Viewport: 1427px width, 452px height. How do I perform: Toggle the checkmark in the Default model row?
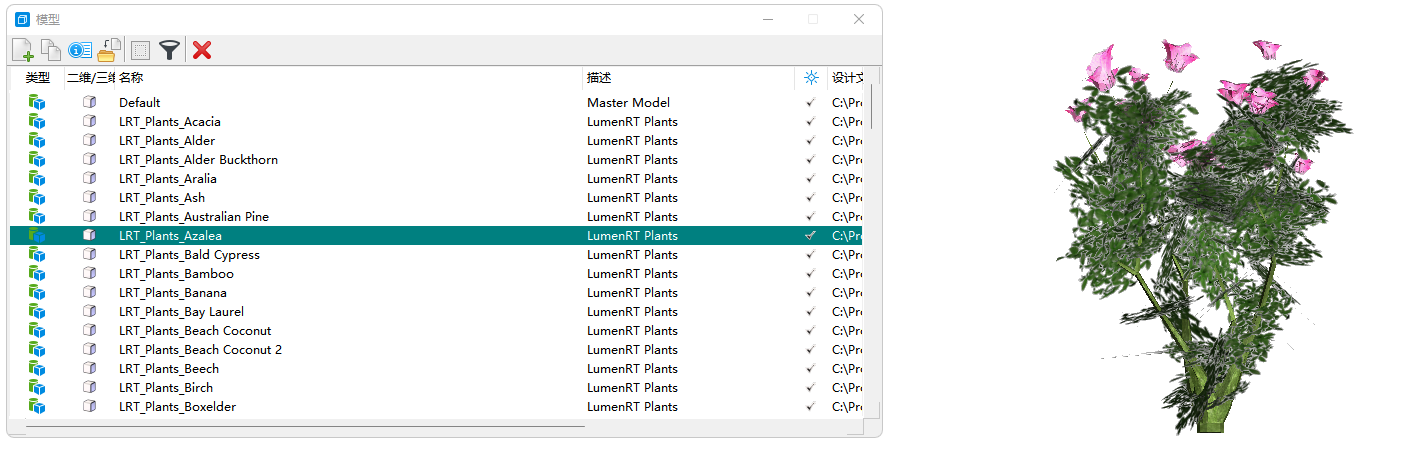click(x=810, y=103)
